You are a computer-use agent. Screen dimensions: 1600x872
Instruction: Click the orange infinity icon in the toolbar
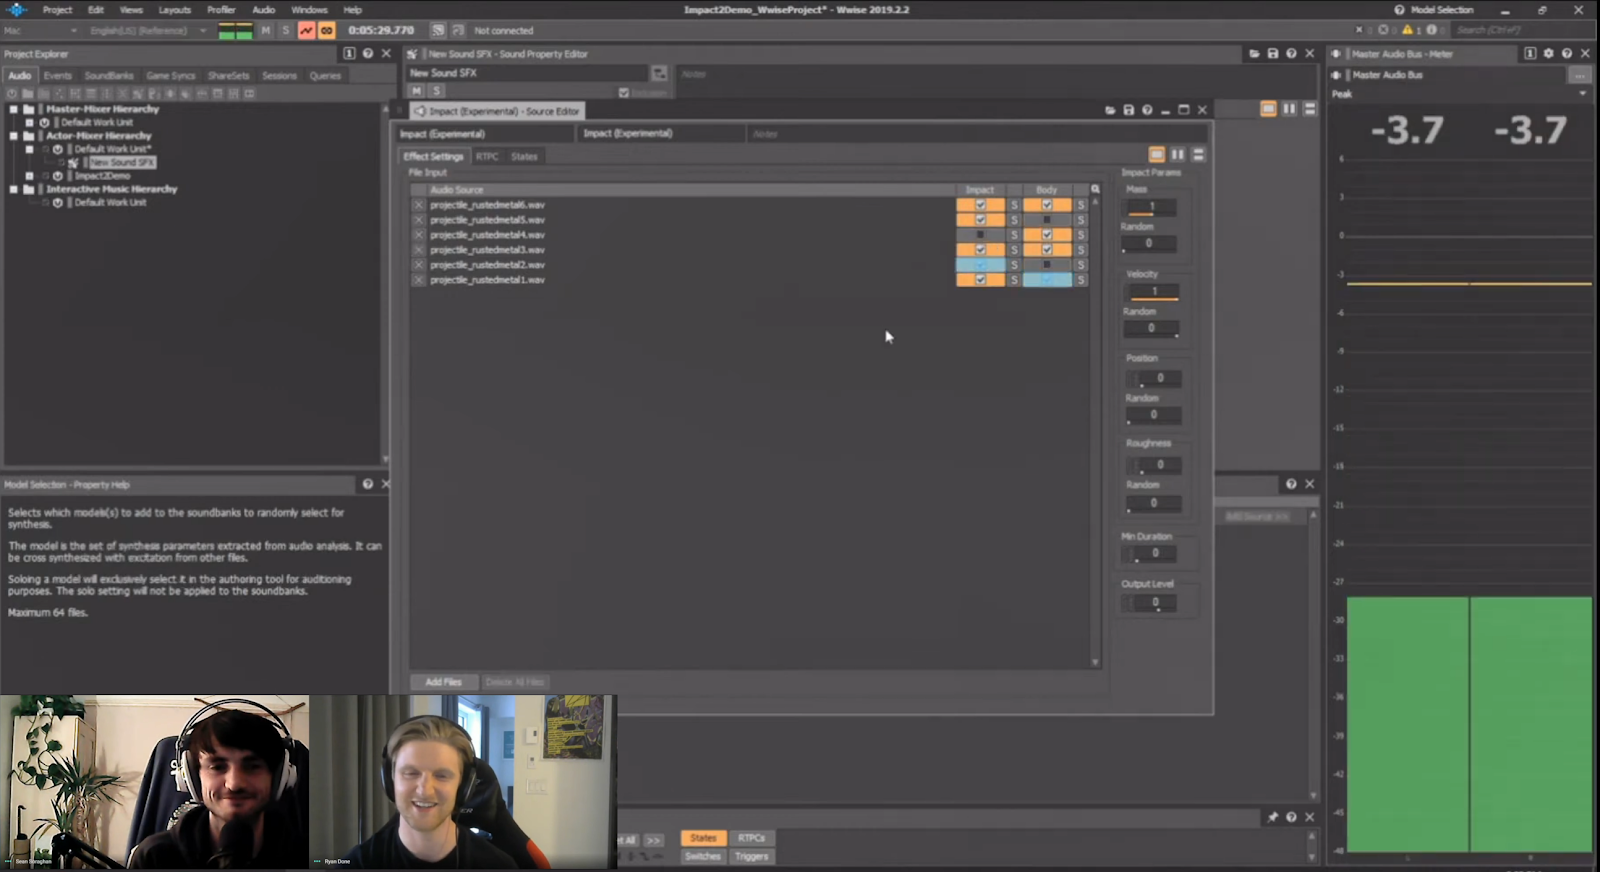pos(326,31)
